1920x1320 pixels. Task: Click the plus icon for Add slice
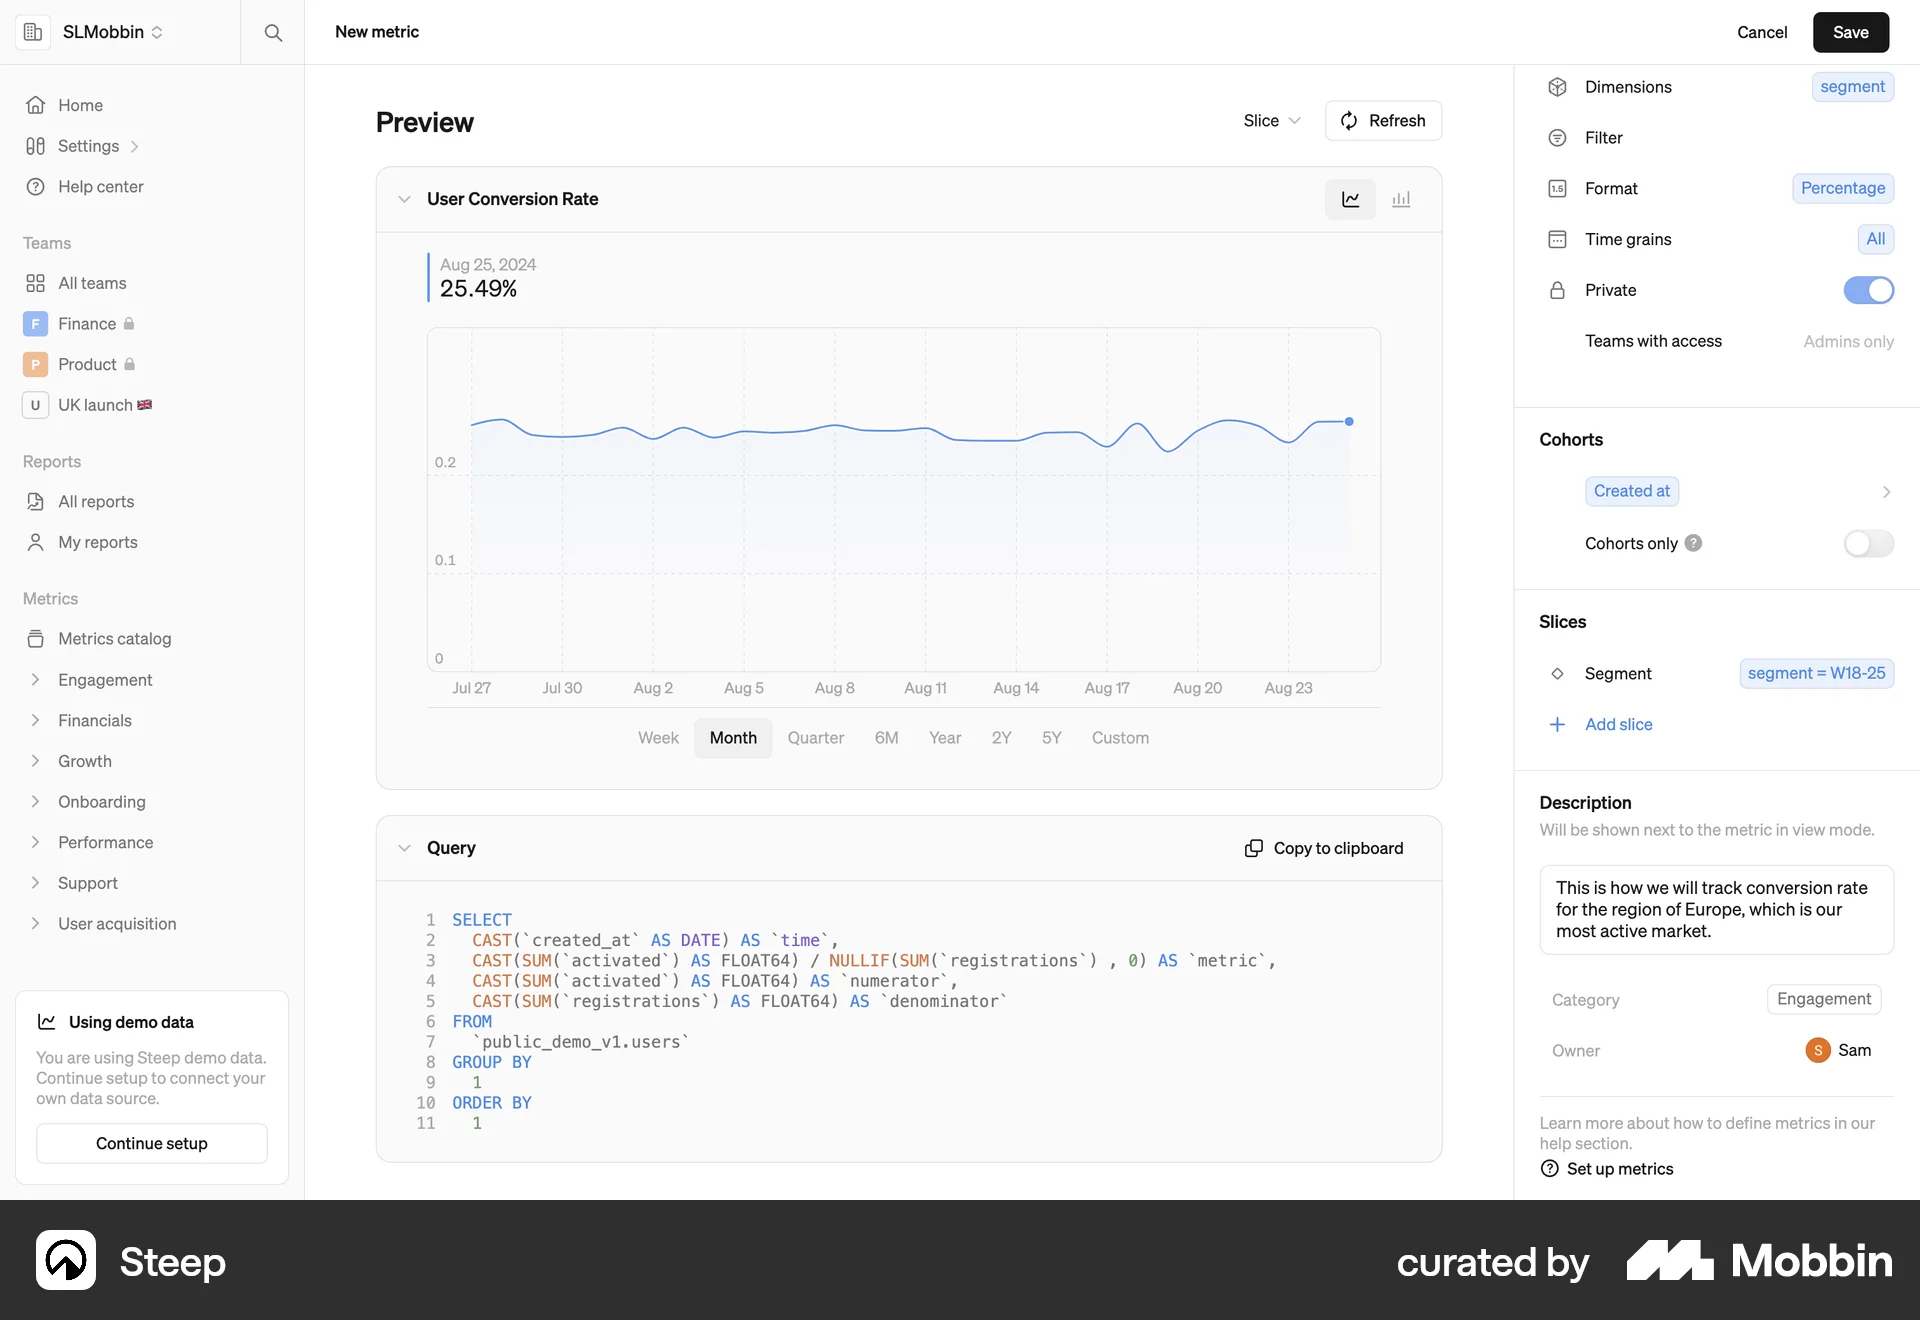(x=1557, y=725)
